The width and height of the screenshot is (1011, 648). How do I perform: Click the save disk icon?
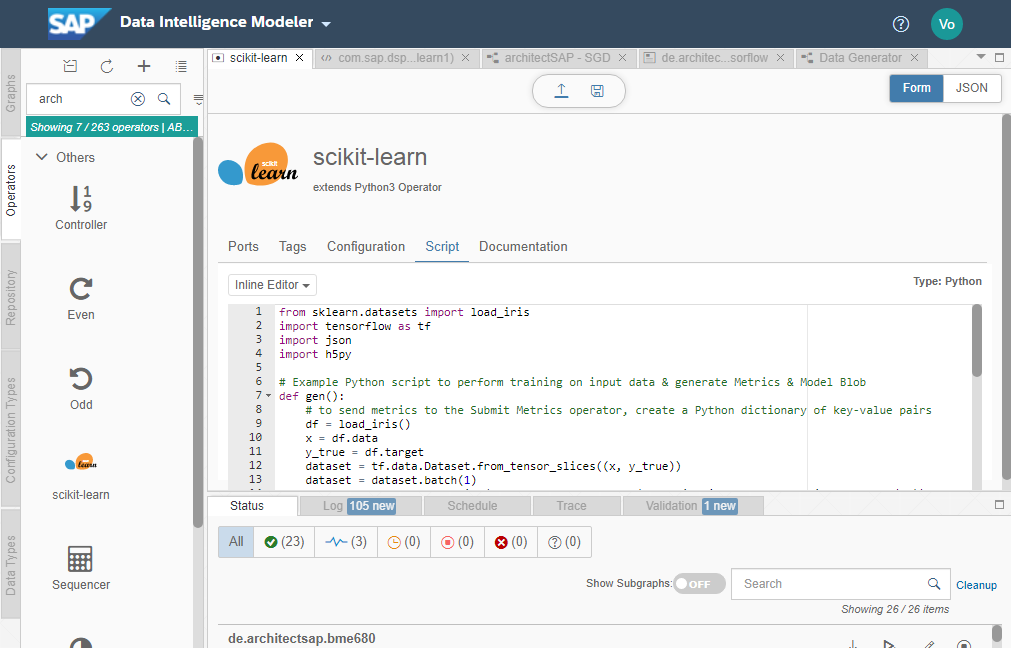tap(597, 91)
